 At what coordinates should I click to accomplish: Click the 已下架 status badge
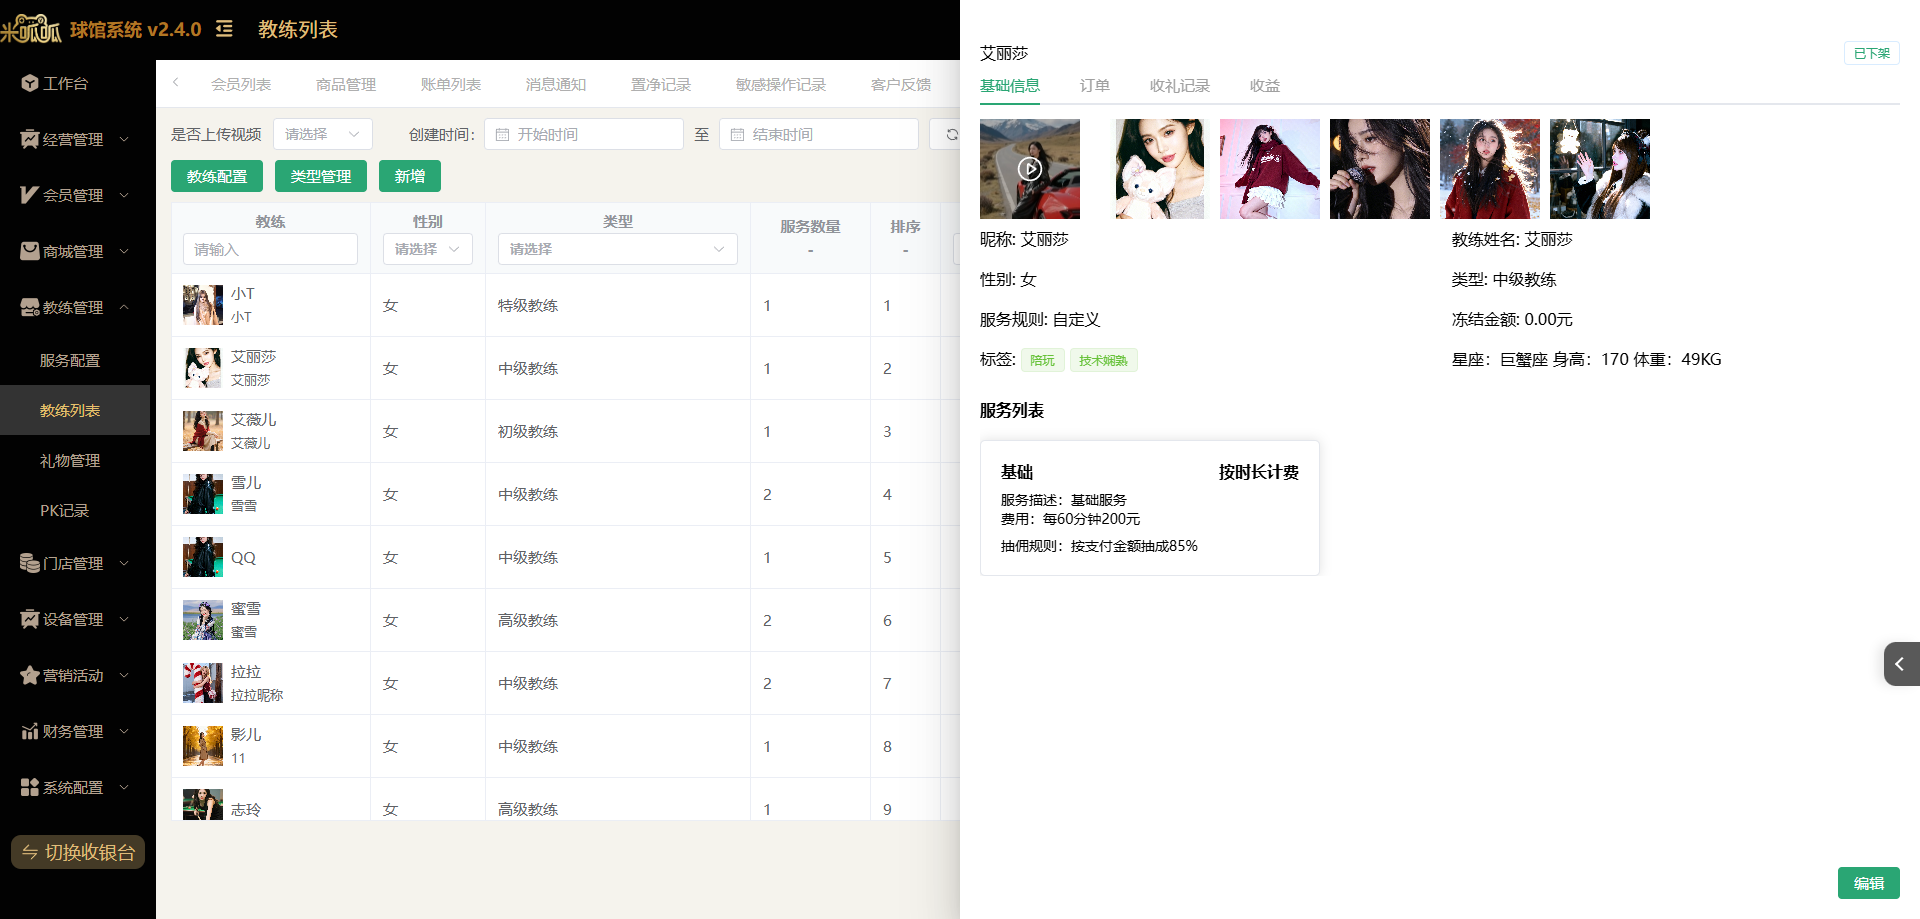click(x=1871, y=53)
